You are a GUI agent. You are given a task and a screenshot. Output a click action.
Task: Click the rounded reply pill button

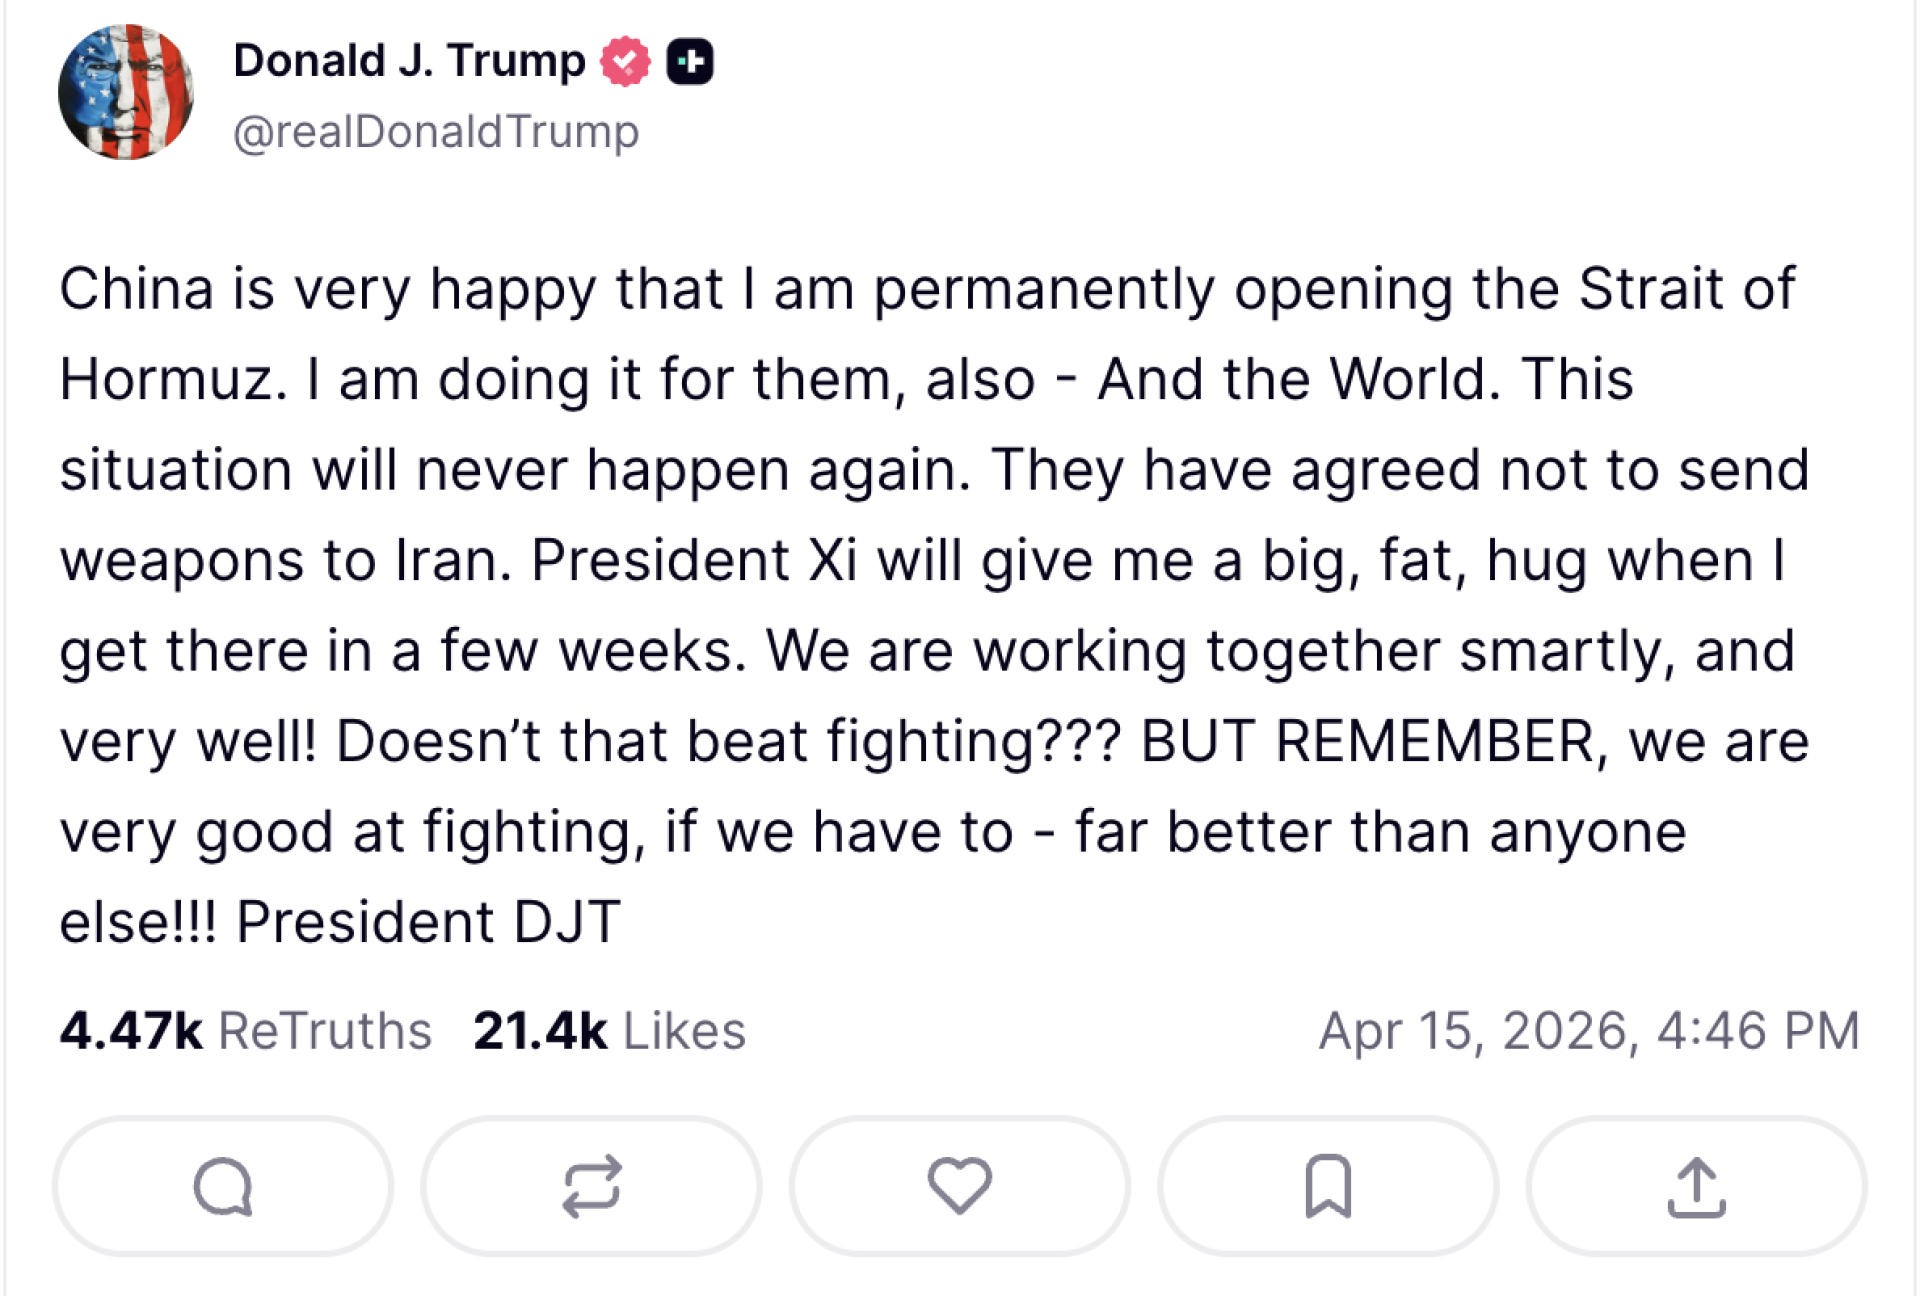click(222, 1185)
